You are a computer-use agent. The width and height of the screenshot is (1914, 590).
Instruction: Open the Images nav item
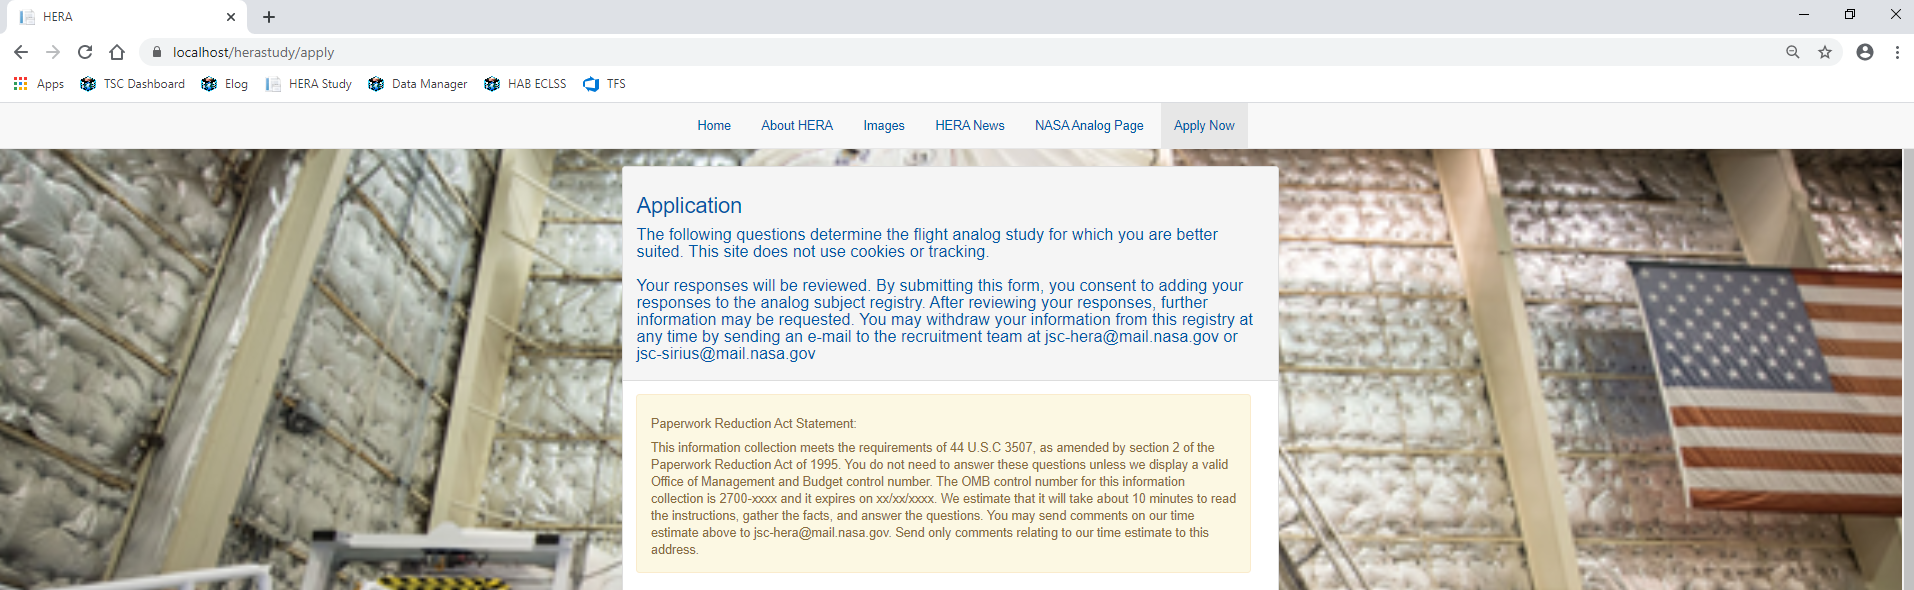[x=884, y=126]
